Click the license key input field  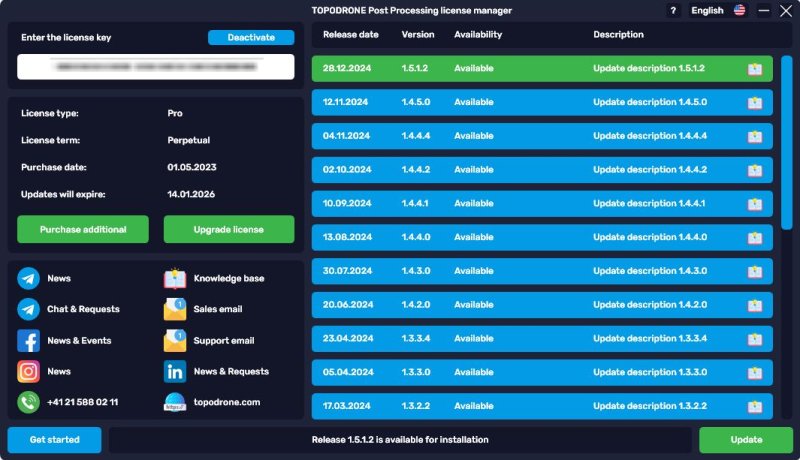tap(156, 67)
